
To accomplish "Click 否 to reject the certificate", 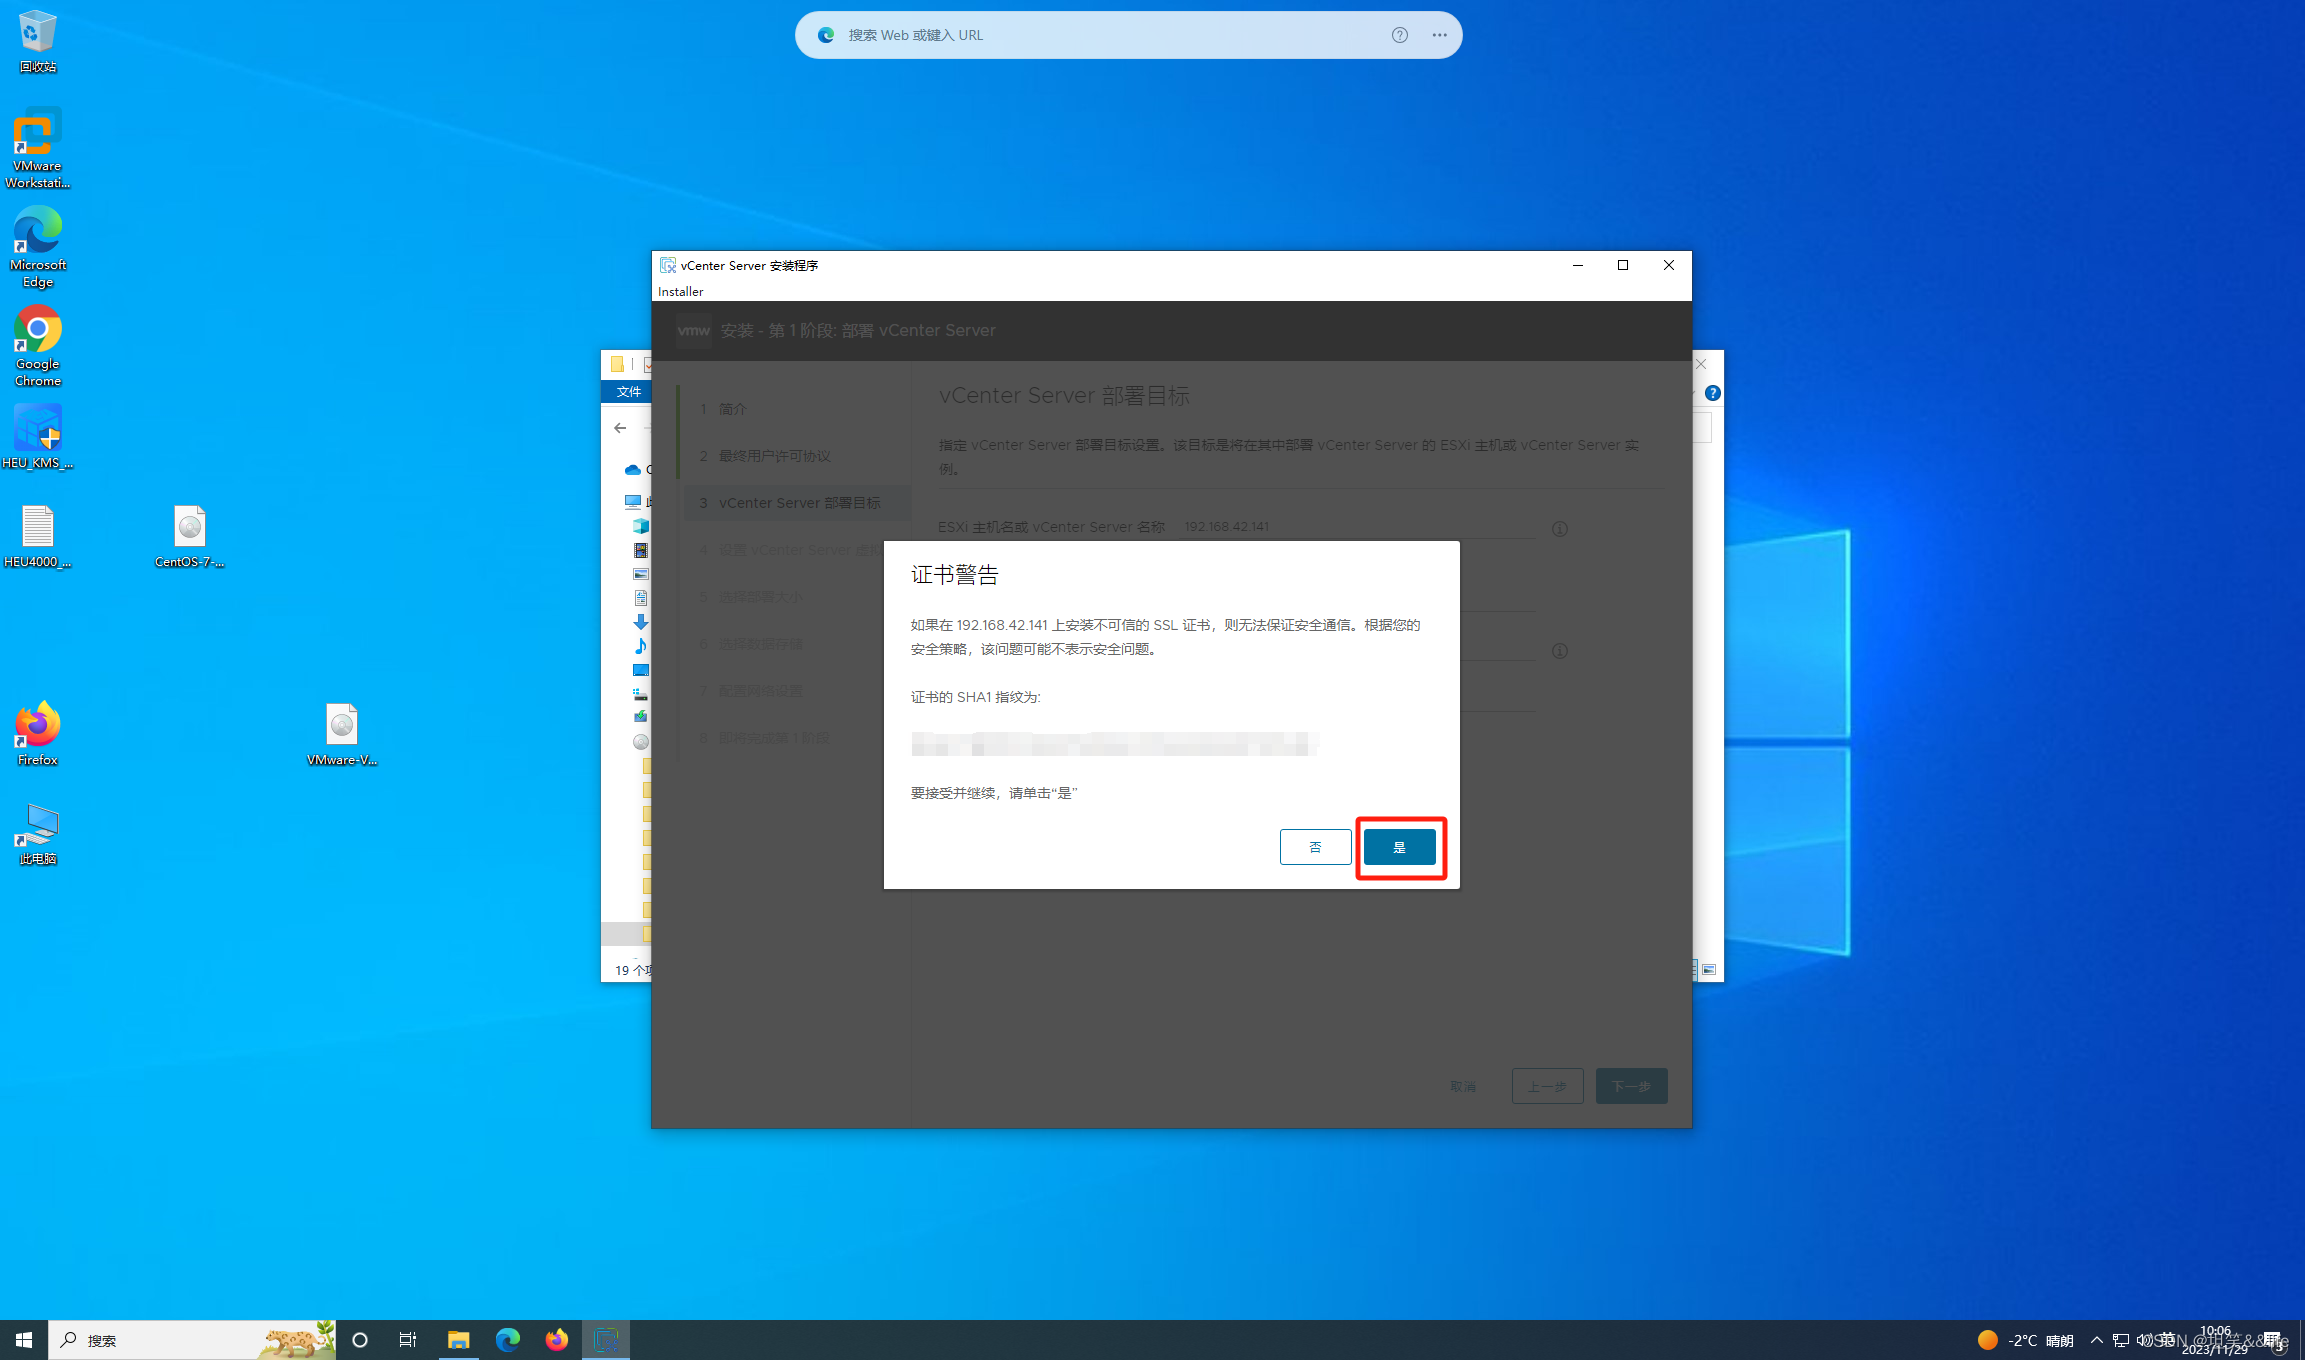I will point(1315,847).
